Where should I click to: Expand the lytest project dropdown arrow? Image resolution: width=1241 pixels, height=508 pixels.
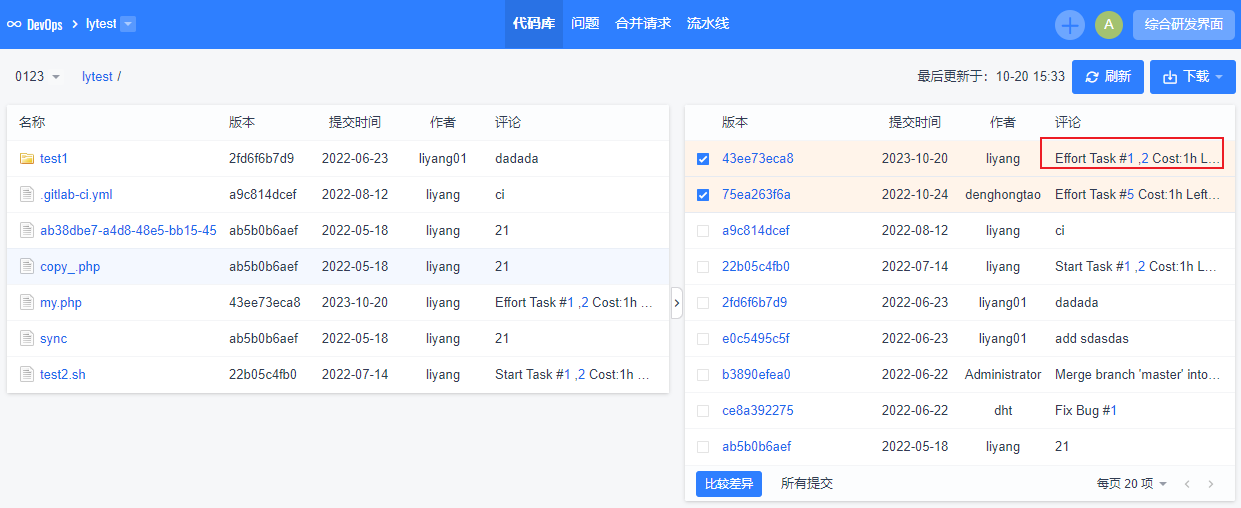click(128, 24)
